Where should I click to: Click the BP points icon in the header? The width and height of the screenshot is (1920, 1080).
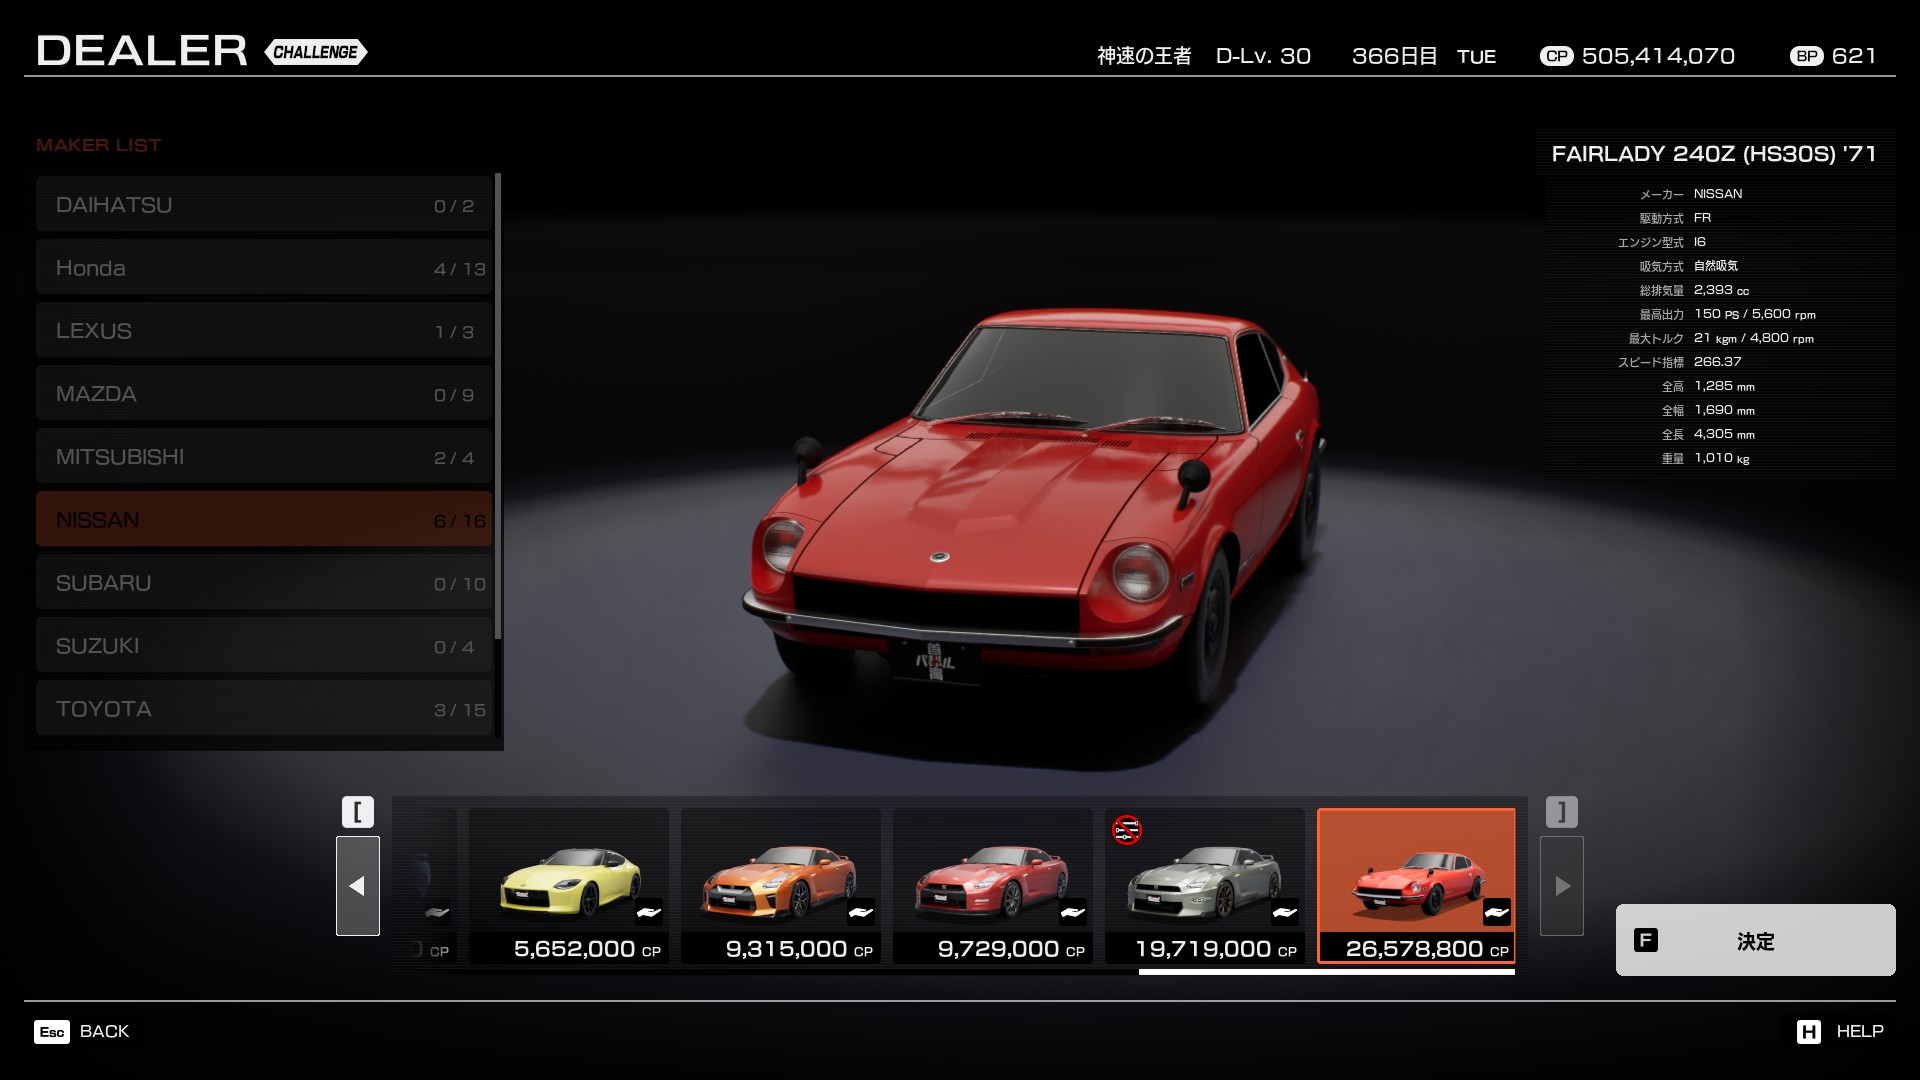click(1806, 56)
